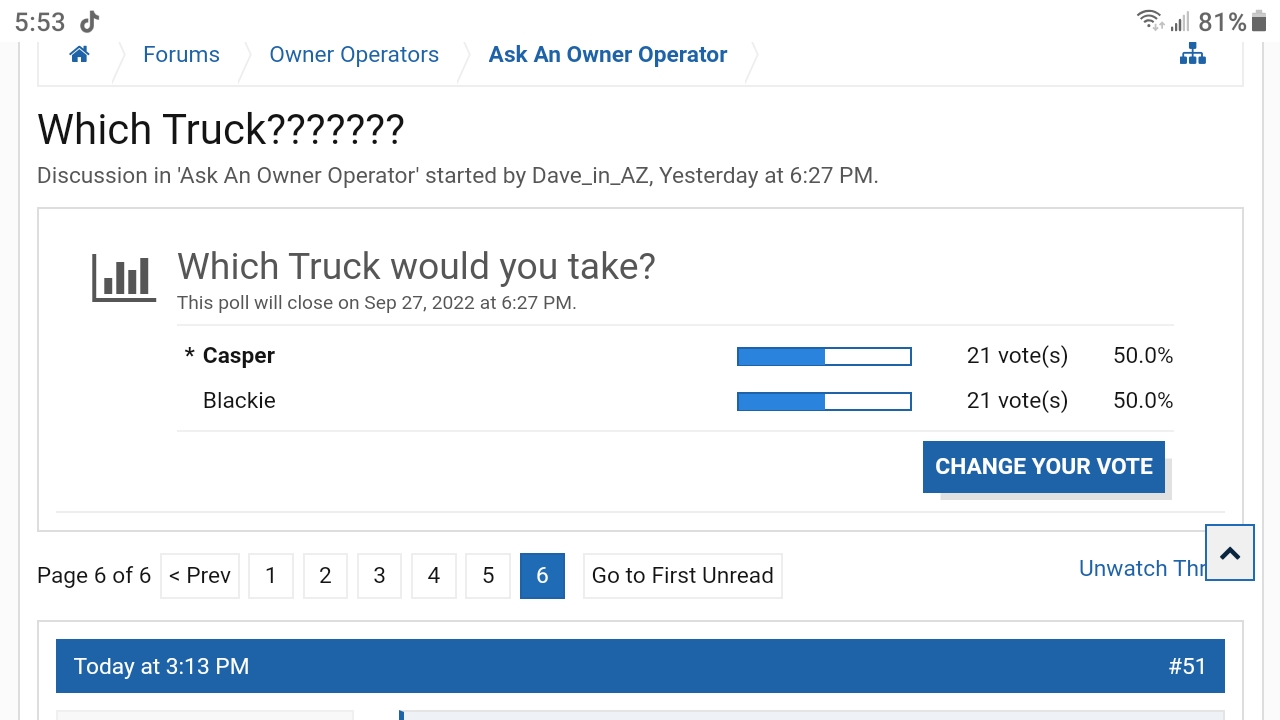Go to the forum home icon
The image size is (1280, 720).
click(79, 55)
